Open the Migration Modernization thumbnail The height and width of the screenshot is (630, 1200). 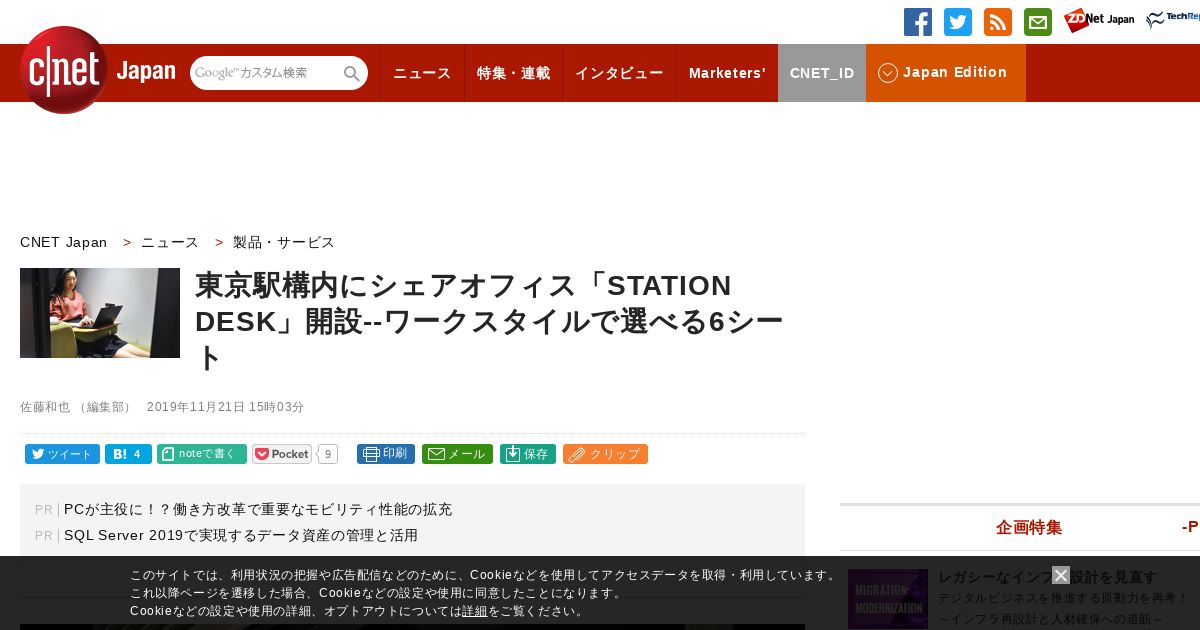[x=888, y=599]
